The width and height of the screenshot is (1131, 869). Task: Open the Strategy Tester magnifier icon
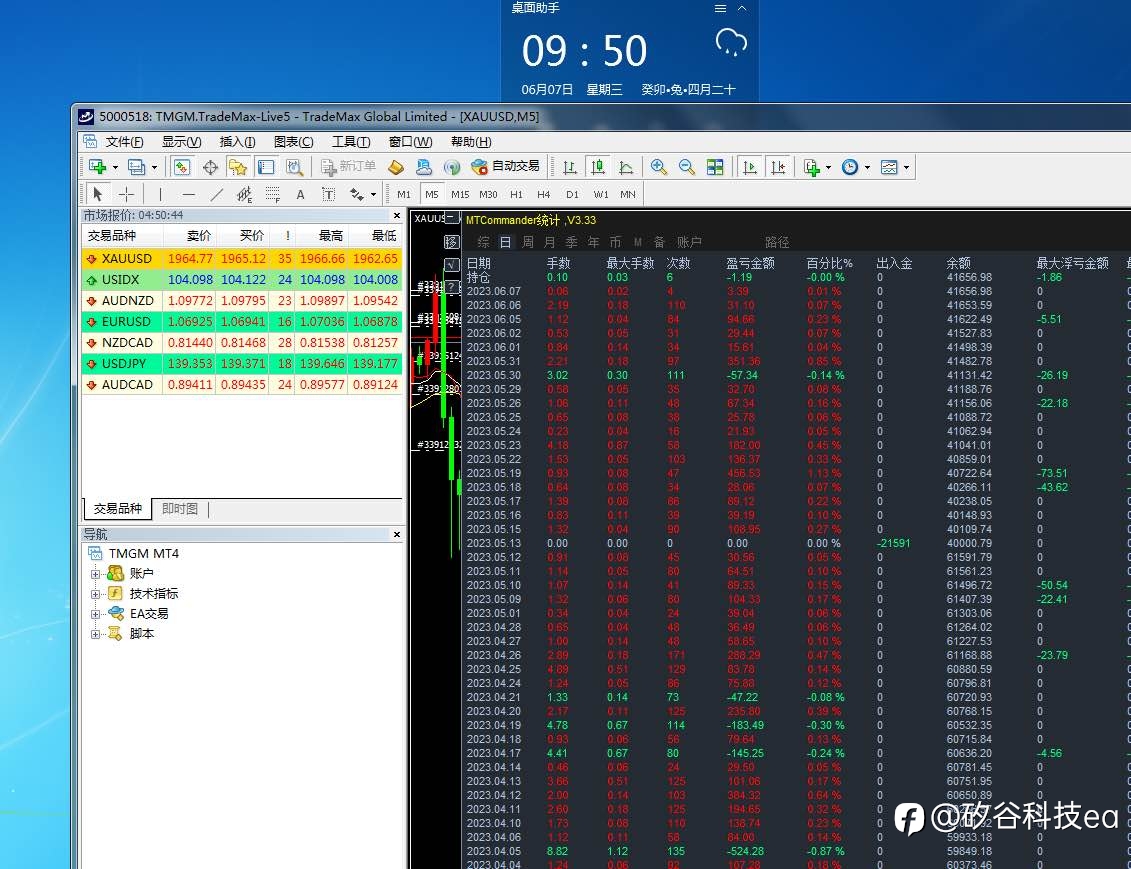294,167
